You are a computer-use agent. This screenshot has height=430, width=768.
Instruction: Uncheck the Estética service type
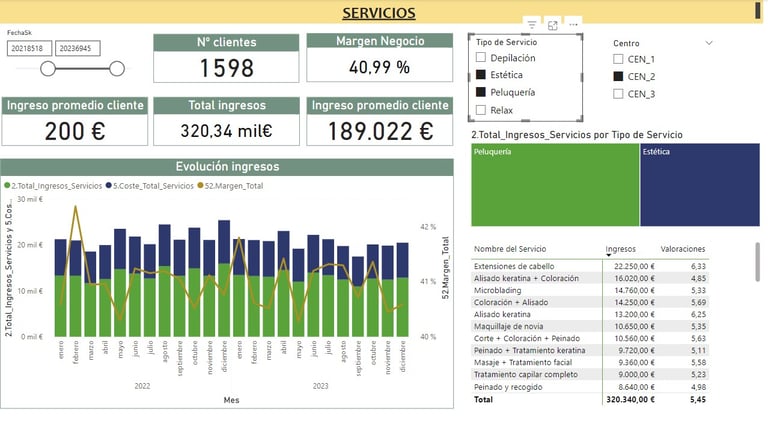point(481,74)
